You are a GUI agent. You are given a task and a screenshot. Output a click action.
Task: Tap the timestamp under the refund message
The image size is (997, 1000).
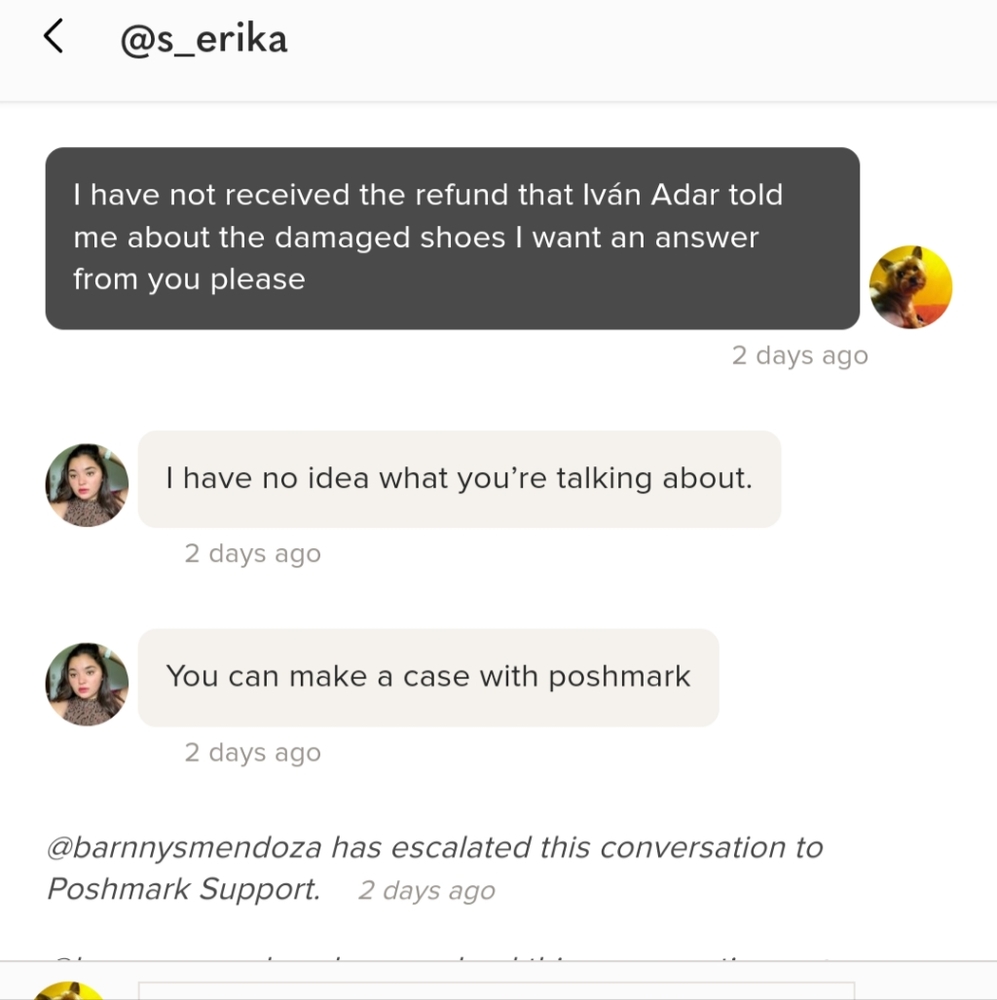click(800, 355)
